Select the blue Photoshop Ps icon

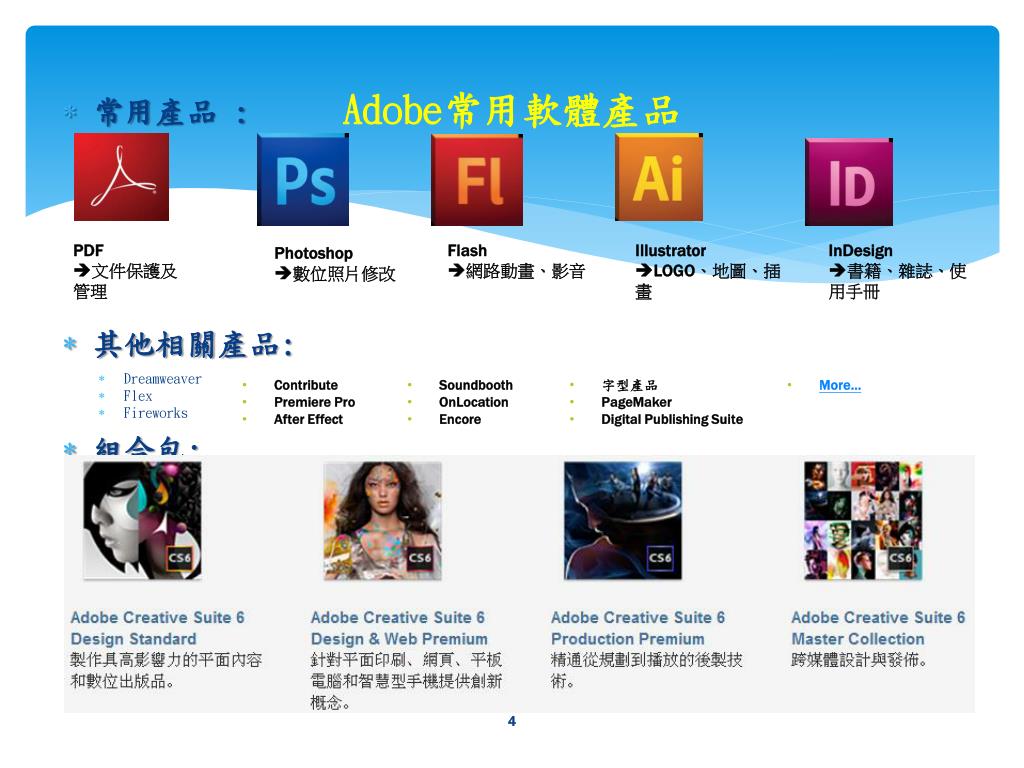pyautogui.click(x=303, y=180)
